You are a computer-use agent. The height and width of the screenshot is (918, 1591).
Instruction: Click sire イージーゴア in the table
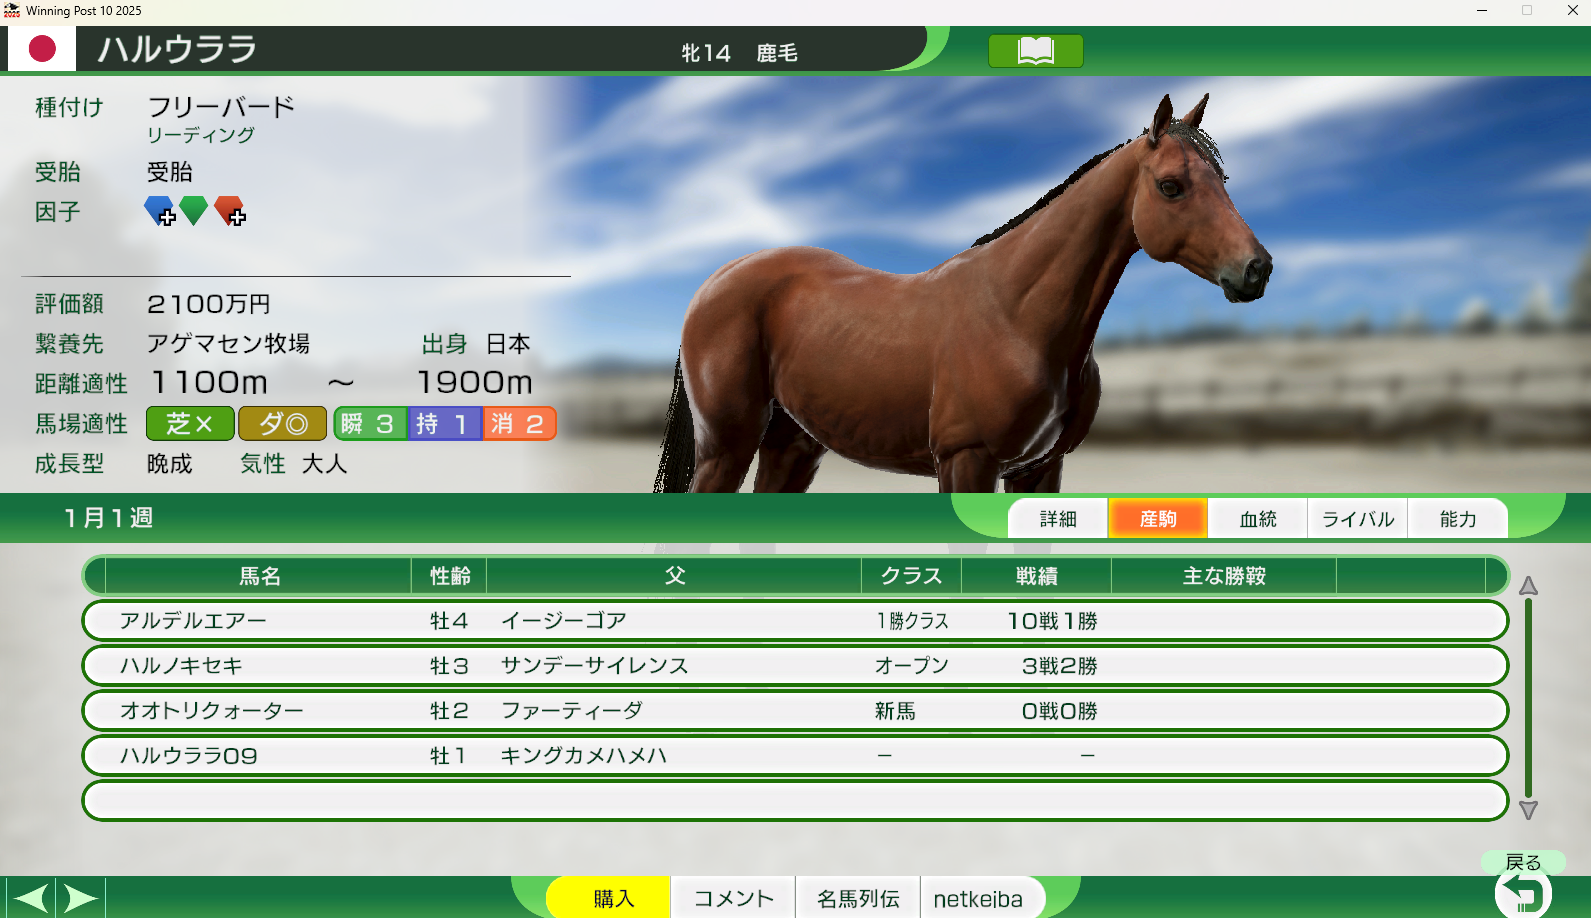564,621
